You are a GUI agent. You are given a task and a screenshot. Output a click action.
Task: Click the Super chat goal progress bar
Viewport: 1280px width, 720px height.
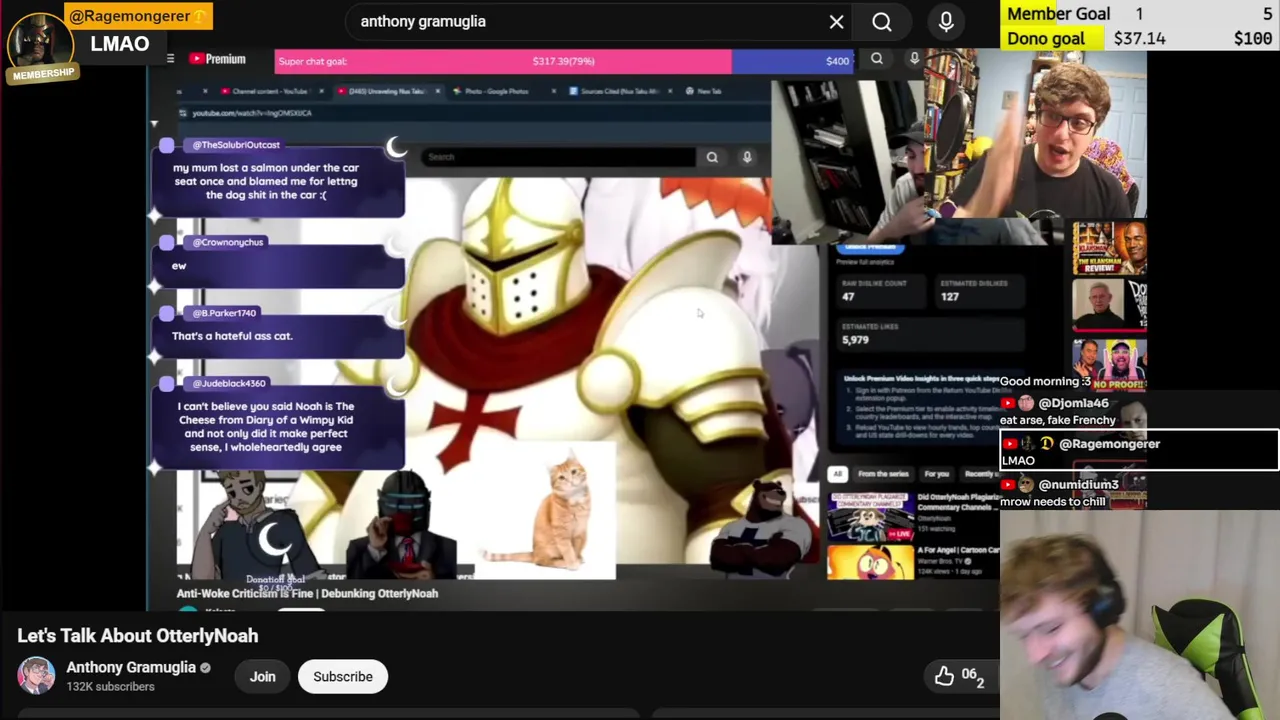564,61
